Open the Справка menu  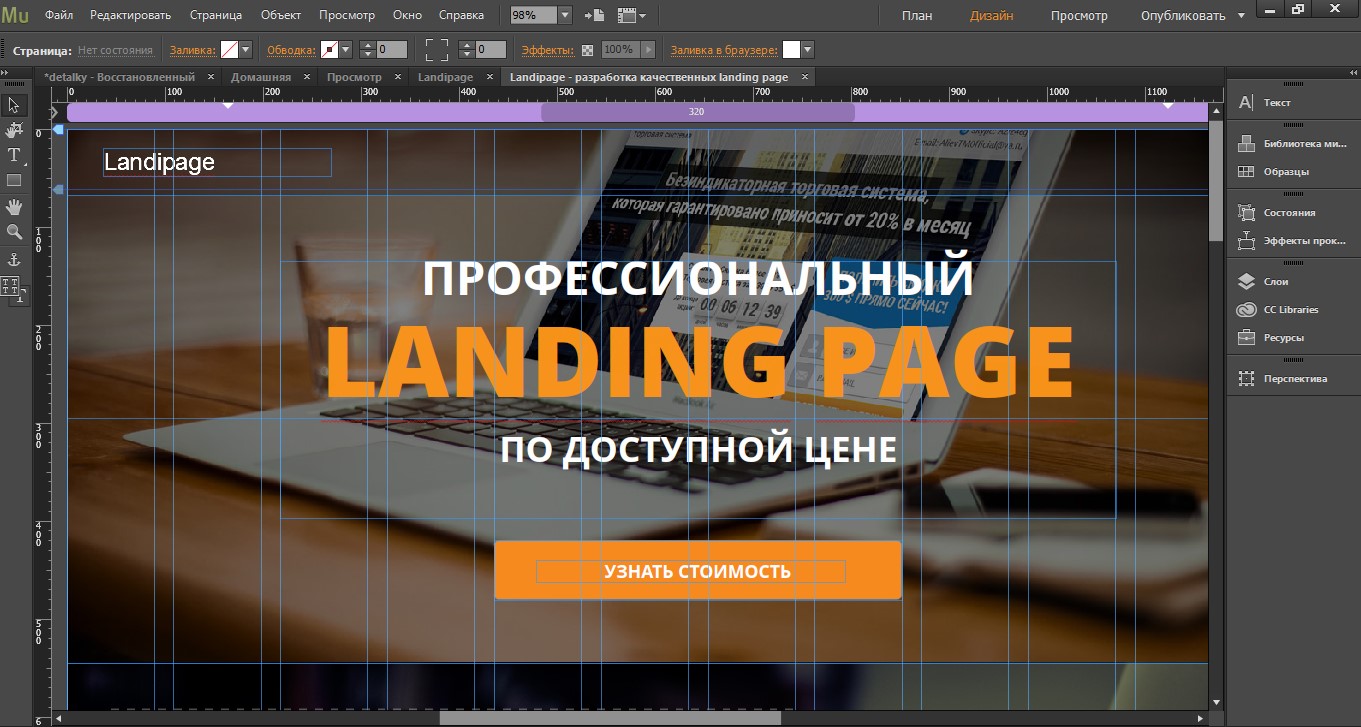coord(461,15)
